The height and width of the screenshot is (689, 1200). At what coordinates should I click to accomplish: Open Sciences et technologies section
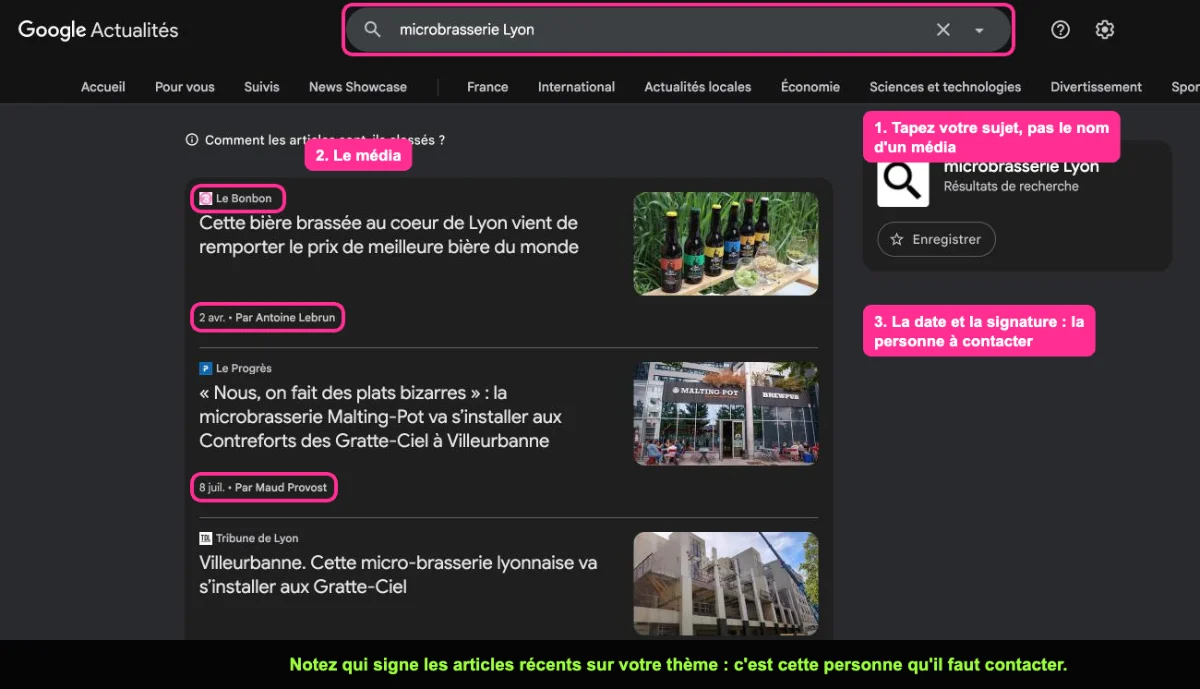click(945, 87)
